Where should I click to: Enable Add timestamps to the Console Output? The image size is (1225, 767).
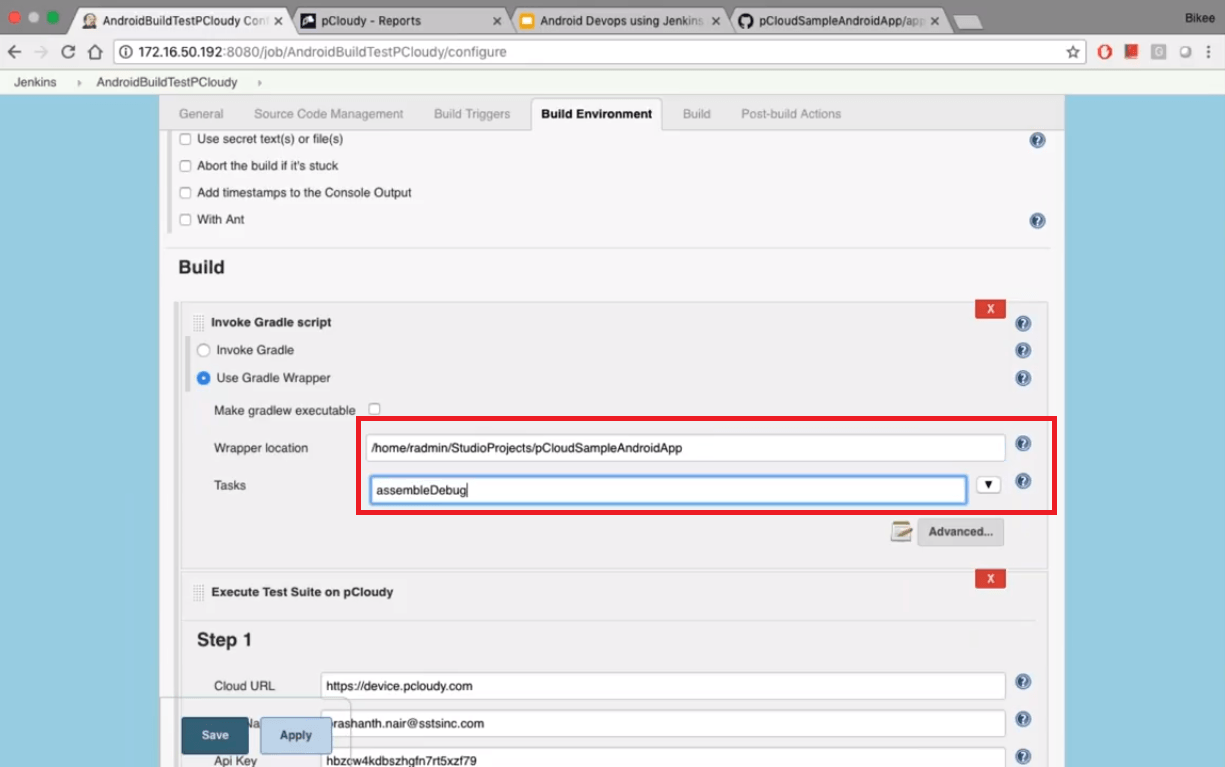(185, 193)
